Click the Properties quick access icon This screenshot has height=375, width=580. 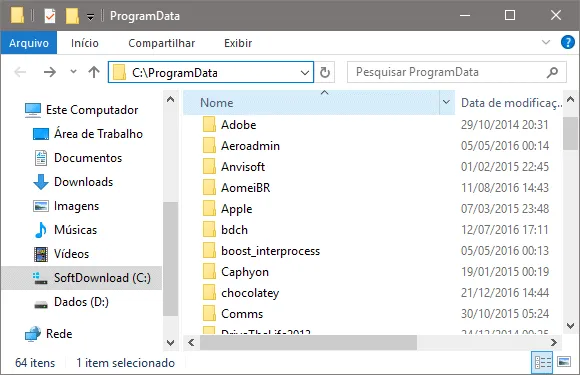point(50,16)
